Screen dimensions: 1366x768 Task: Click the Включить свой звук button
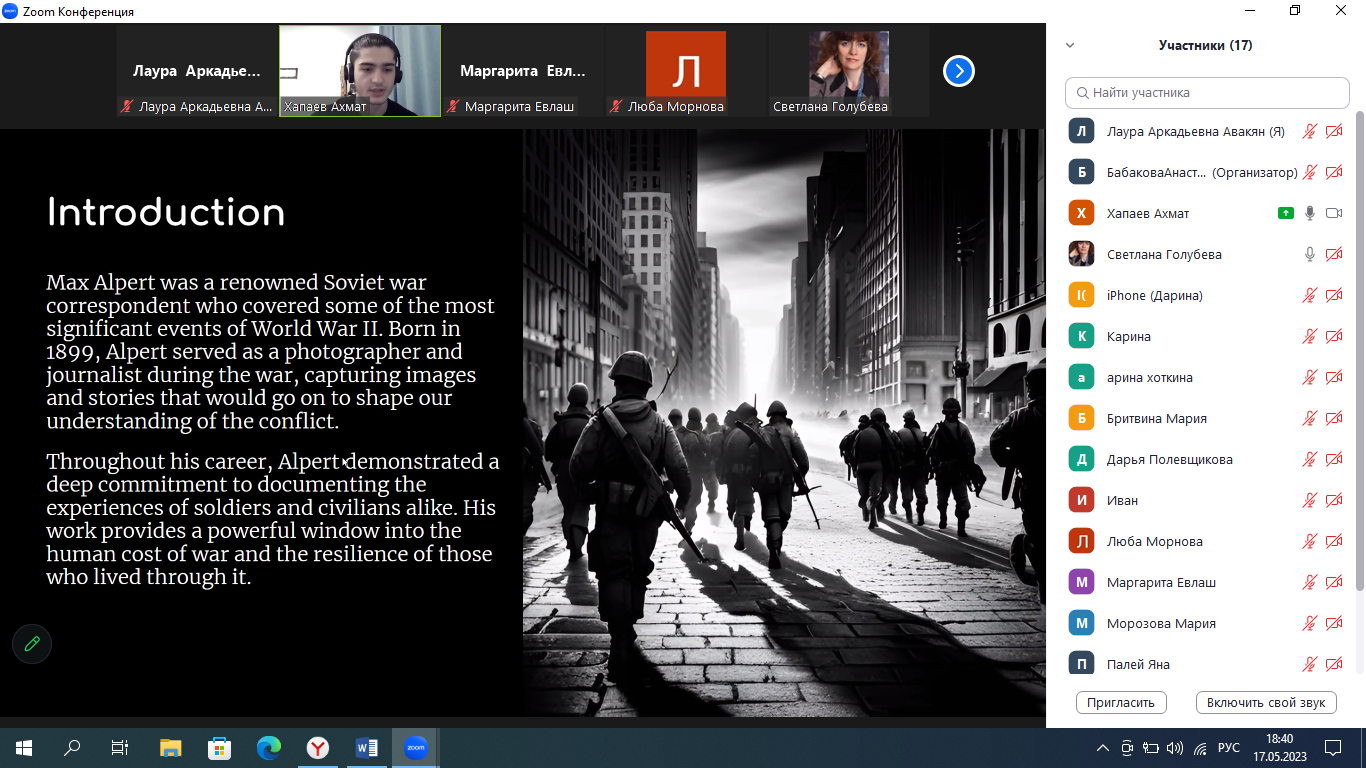point(1265,702)
